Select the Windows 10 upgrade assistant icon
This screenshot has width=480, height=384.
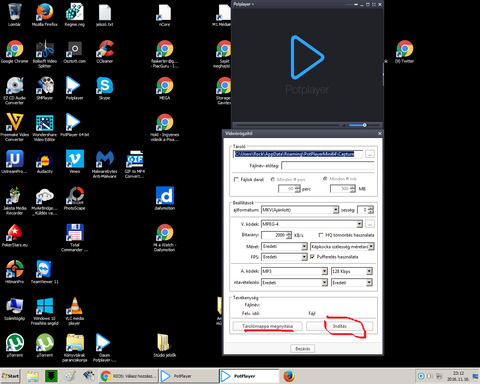pos(45,311)
